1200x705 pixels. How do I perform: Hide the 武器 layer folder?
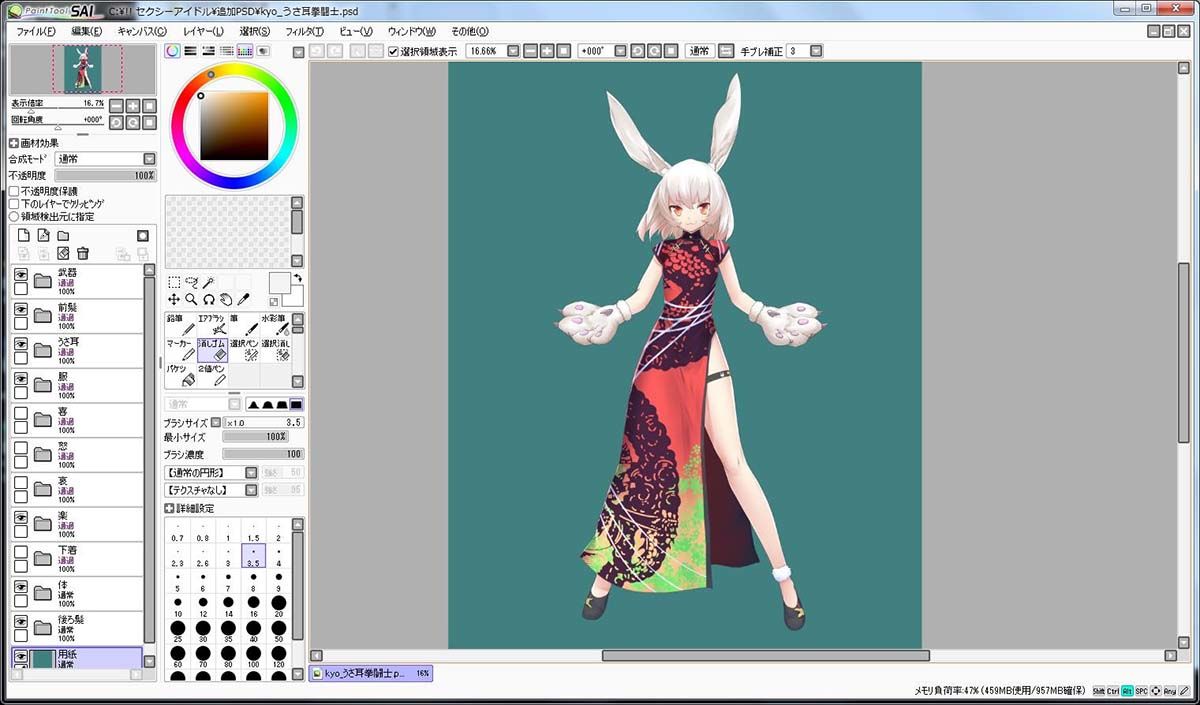click(20, 274)
